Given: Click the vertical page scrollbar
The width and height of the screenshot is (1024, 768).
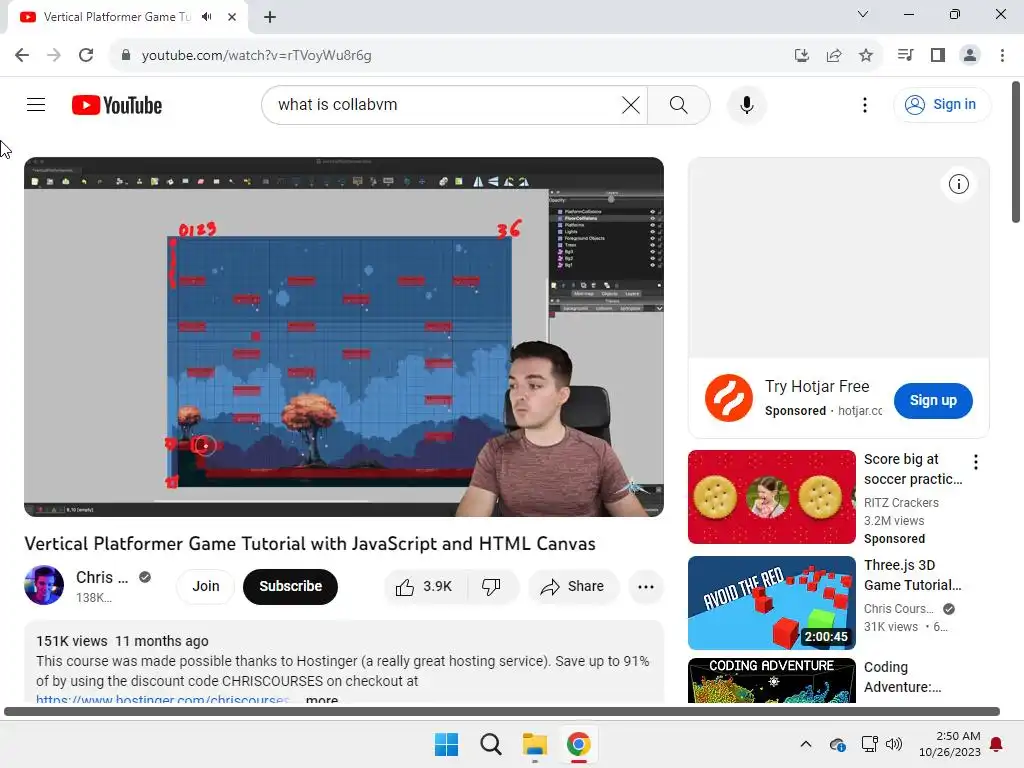Looking at the screenshot, I should point(1016,152).
